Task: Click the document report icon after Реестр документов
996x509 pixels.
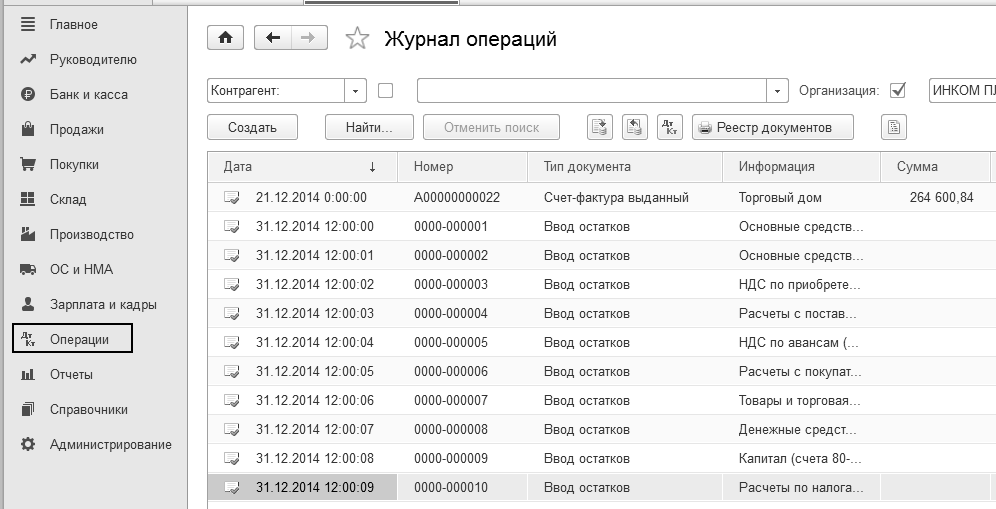Action: [893, 127]
